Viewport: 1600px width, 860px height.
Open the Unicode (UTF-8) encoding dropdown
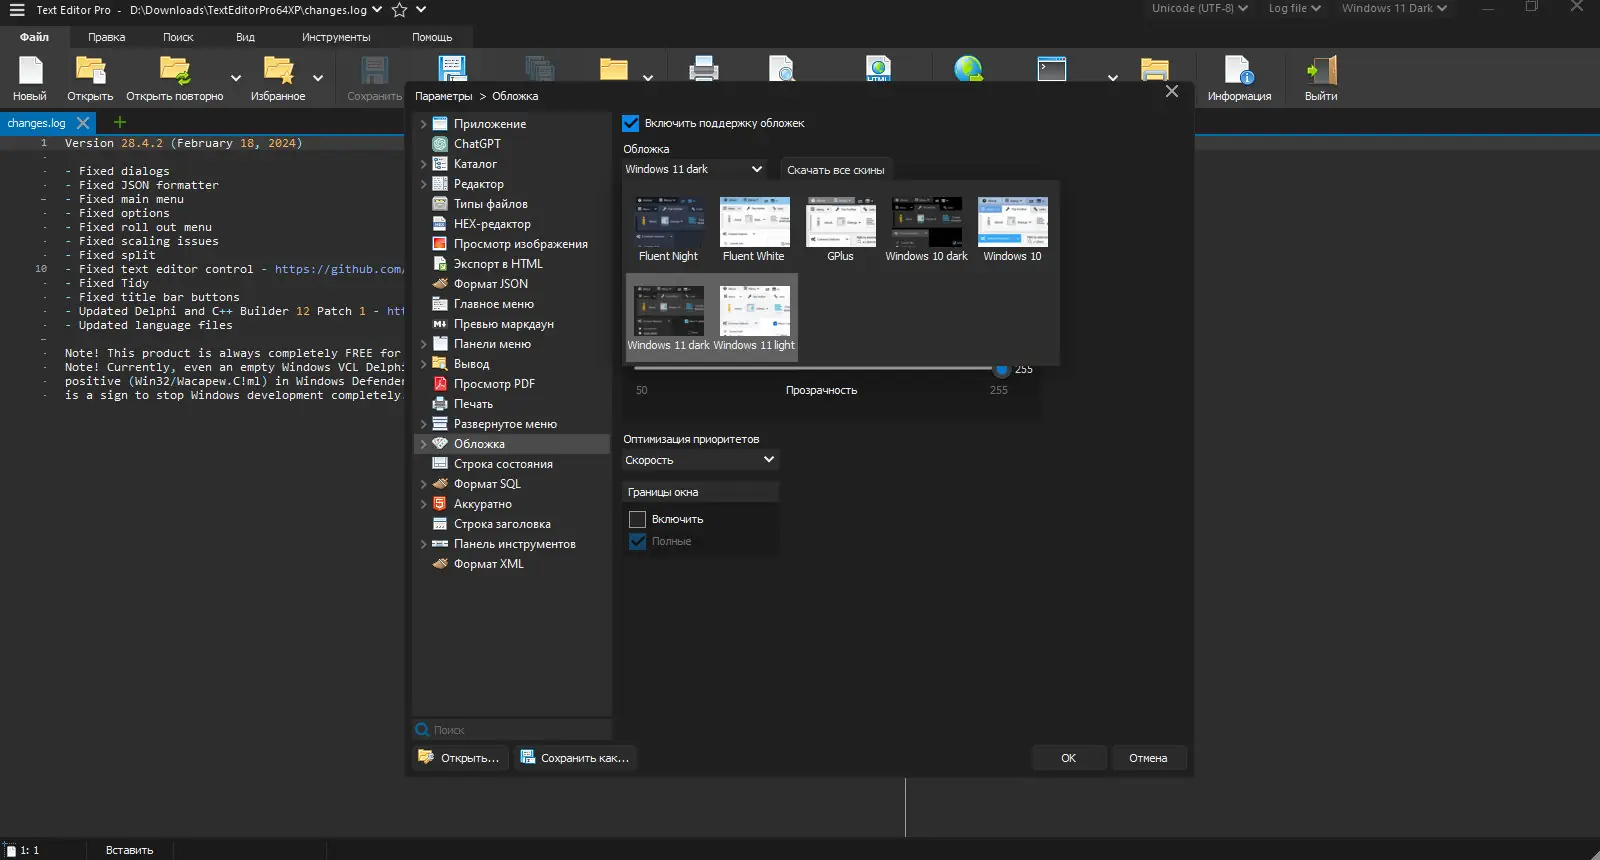(1200, 9)
